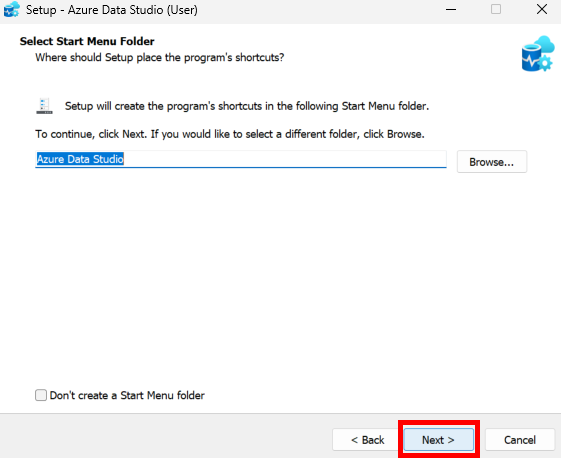Screen dimensions: 561x458
Task: Open folder browser with Browse... button
Action: (x=492, y=162)
